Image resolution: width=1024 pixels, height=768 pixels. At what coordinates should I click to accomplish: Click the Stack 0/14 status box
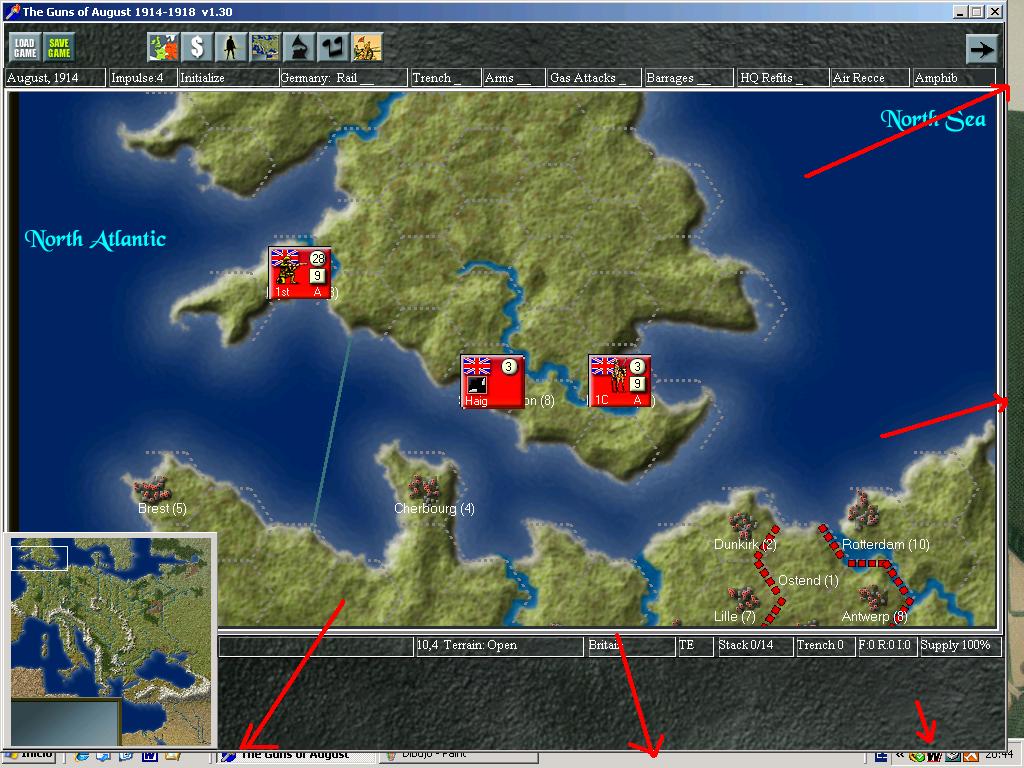click(754, 646)
